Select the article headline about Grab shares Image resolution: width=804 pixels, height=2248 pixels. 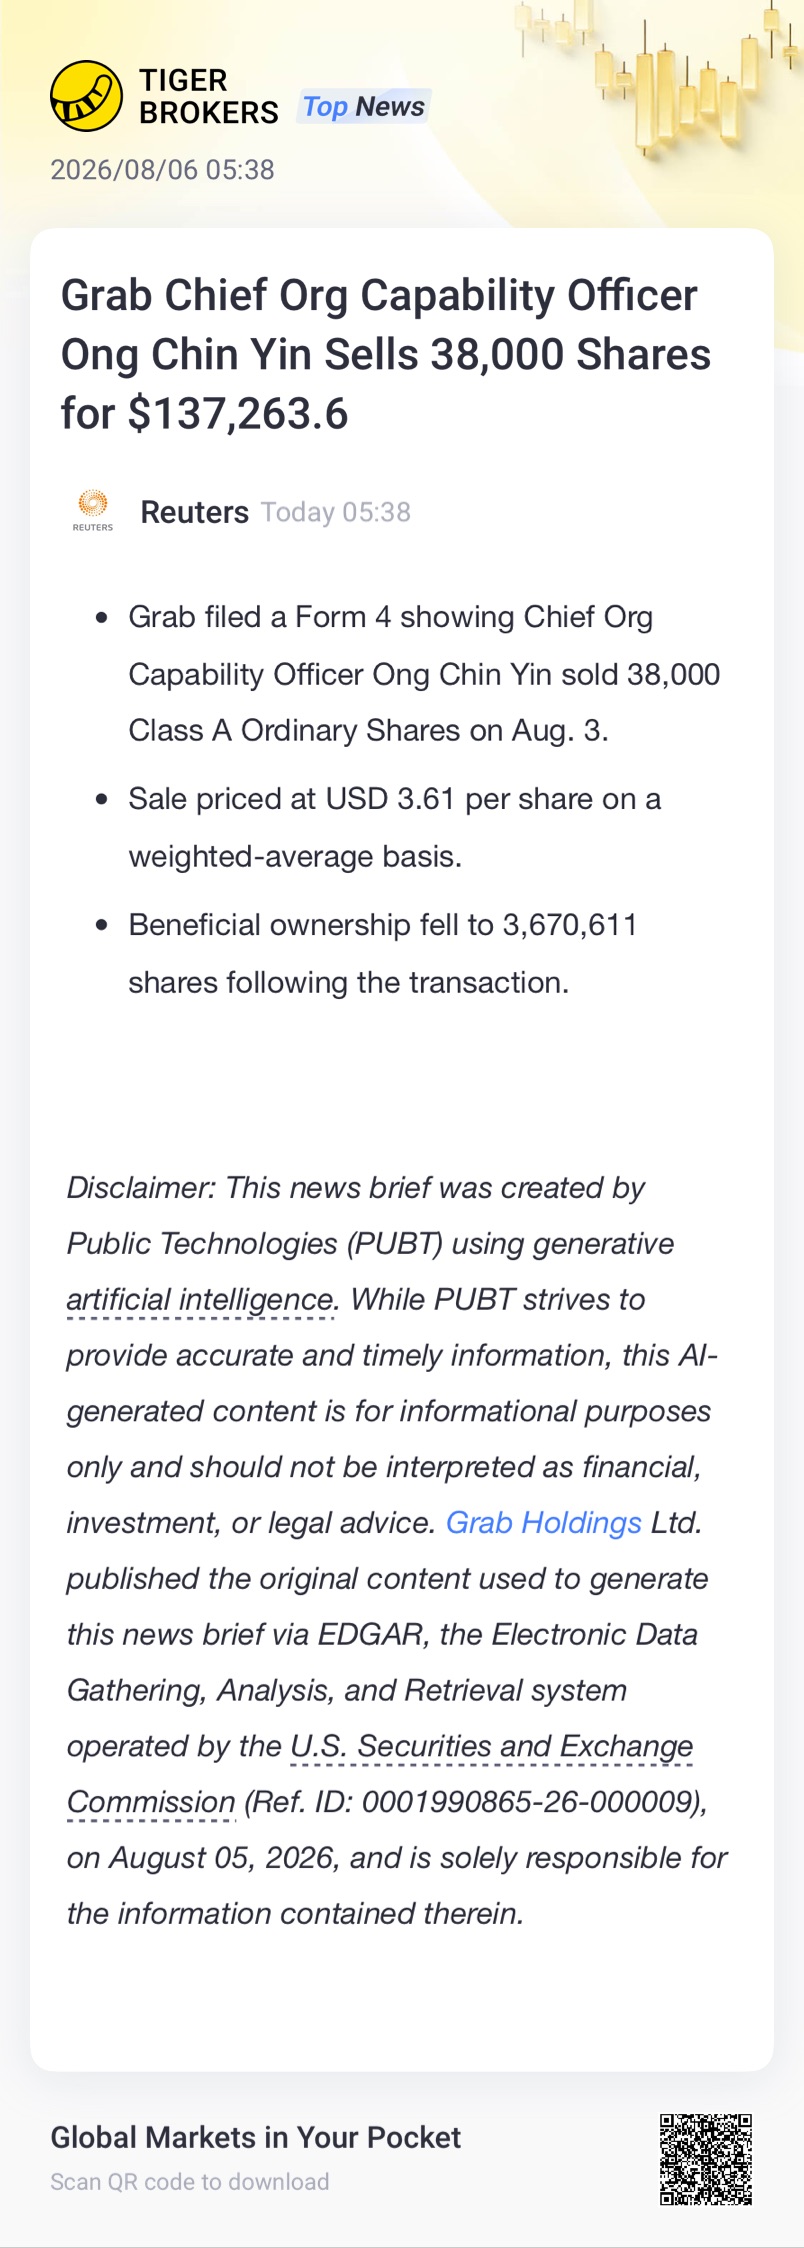(386, 354)
